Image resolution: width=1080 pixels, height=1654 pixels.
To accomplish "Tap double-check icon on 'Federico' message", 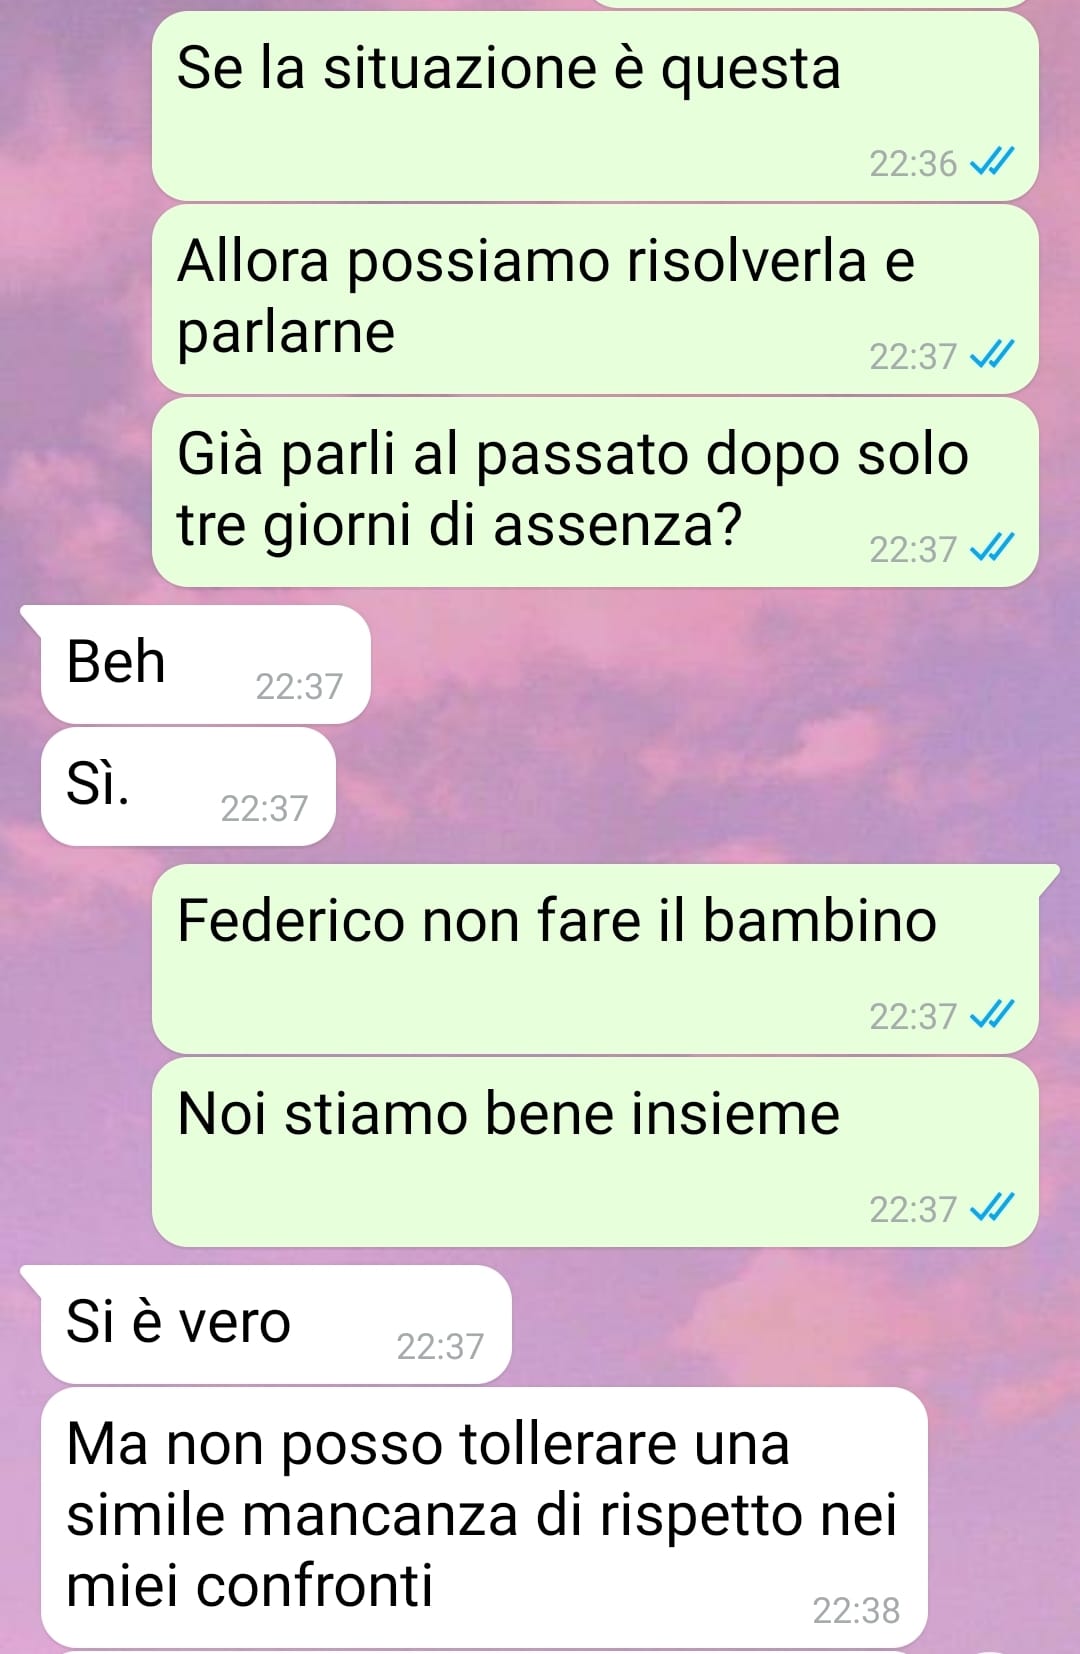I will click(x=993, y=1014).
